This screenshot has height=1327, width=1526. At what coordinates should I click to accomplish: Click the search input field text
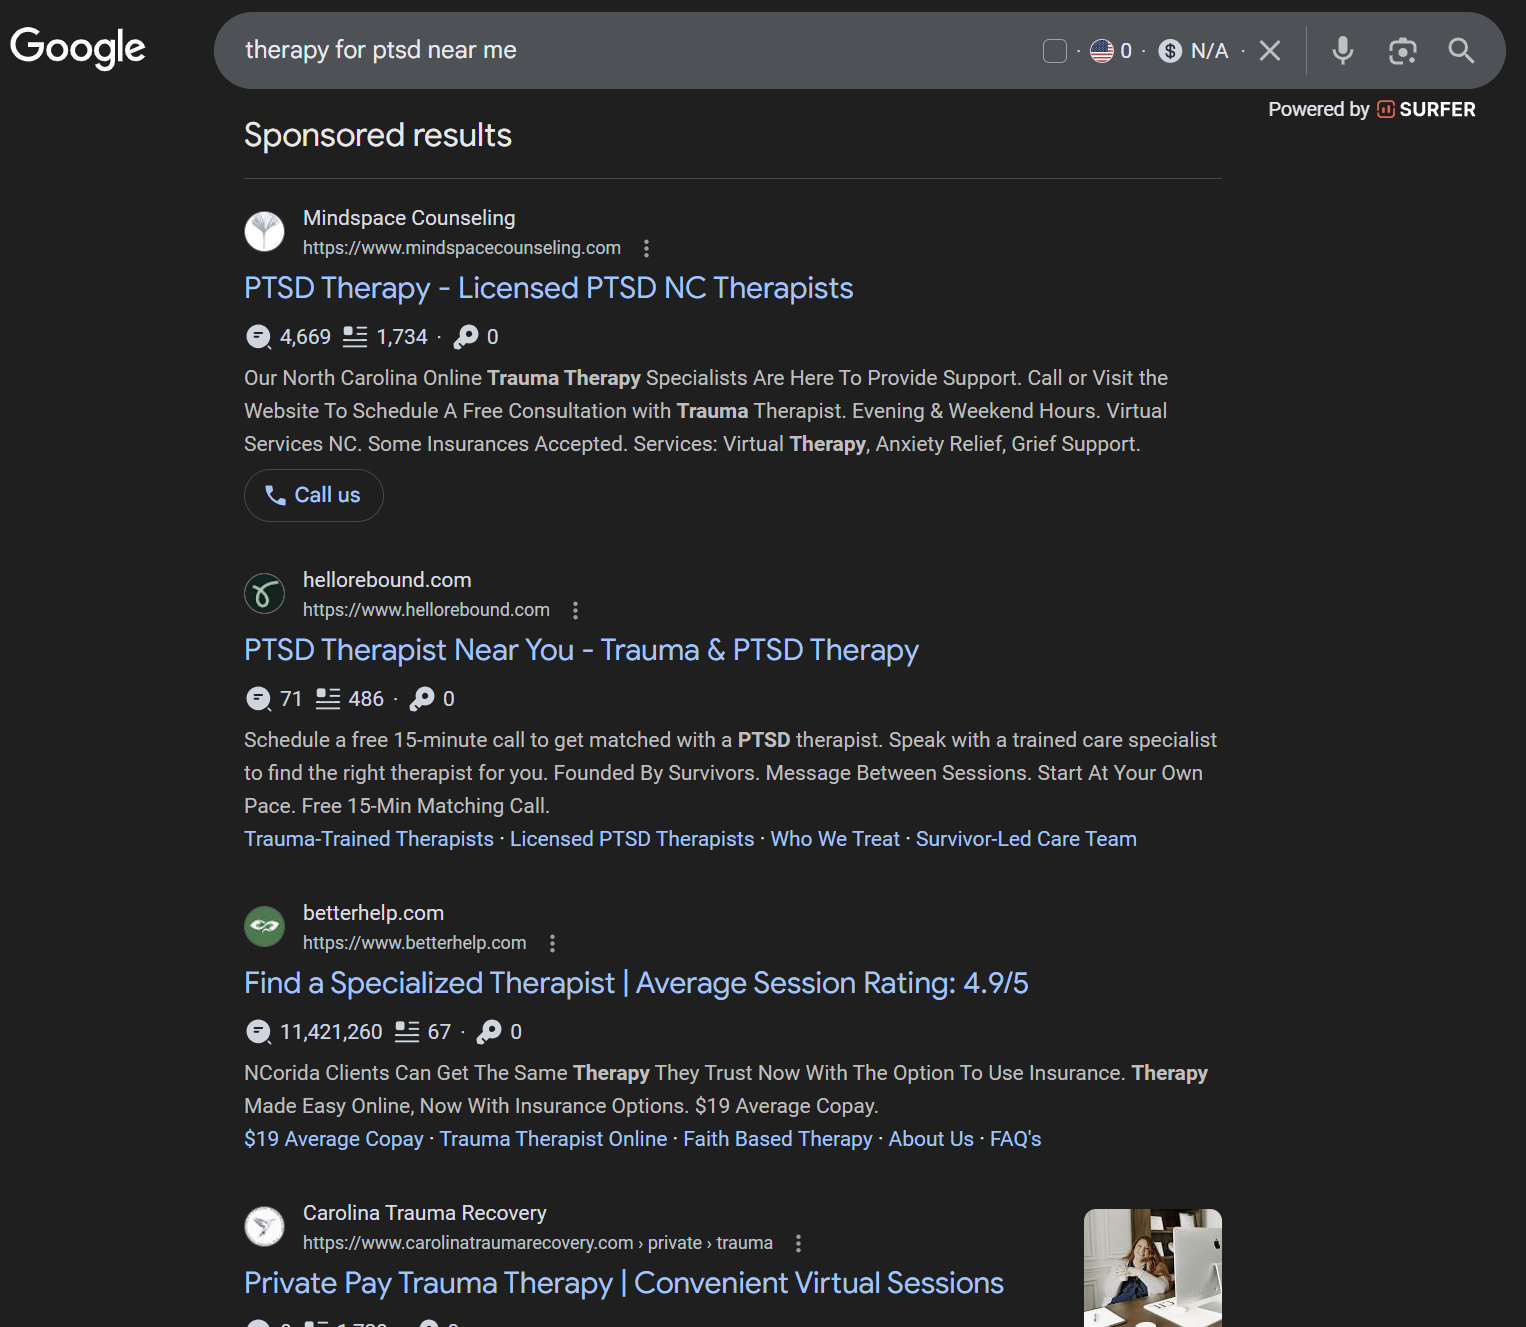coord(381,50)
